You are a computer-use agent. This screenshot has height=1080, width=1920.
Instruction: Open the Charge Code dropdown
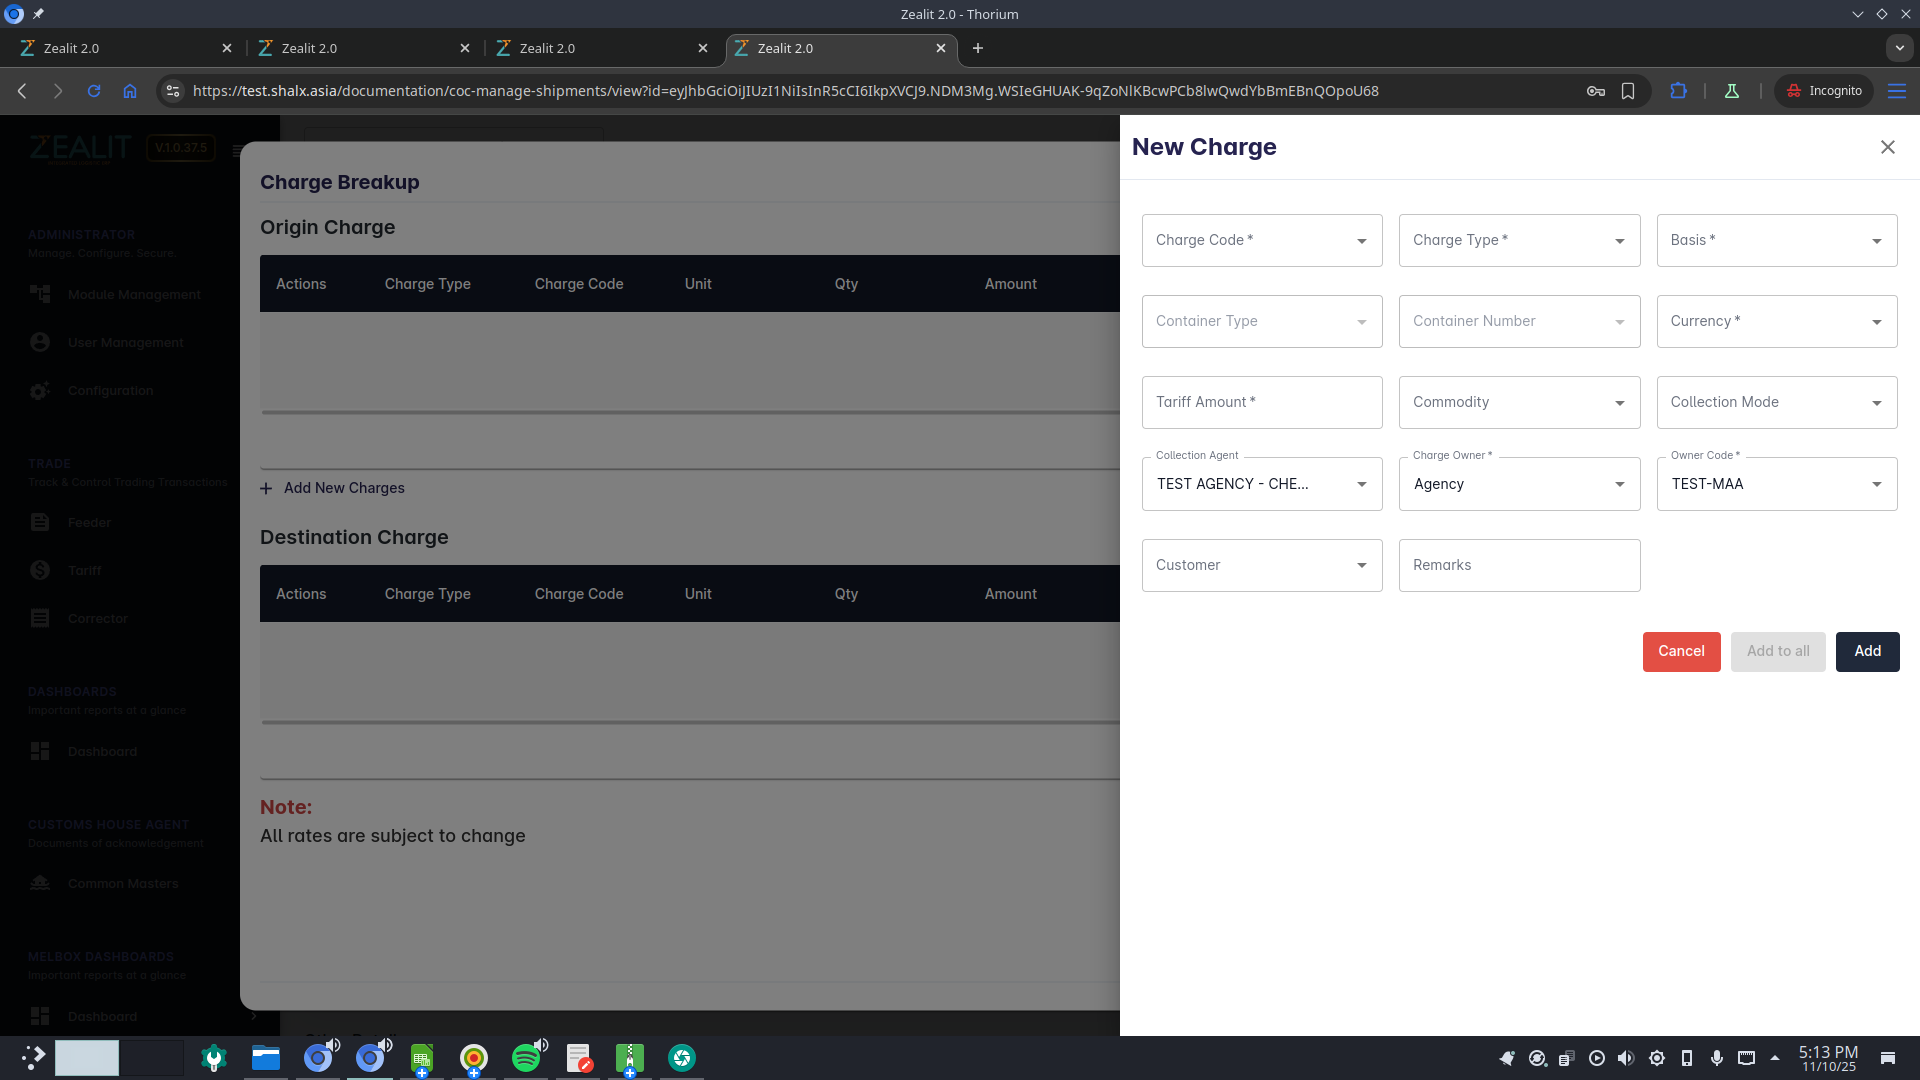pyautogui.click(x=1262, y=241)
